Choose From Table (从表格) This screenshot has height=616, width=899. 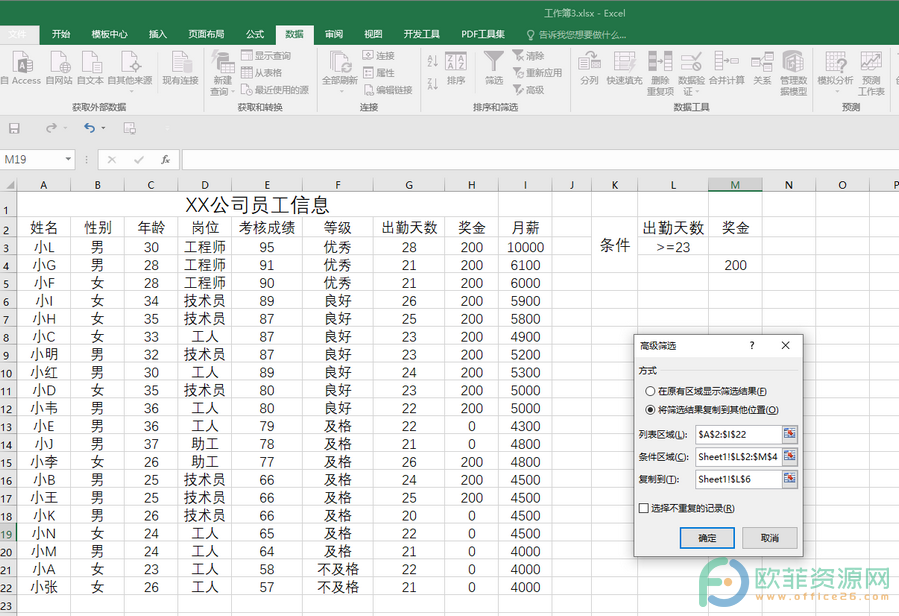click(x=261, y=73)
